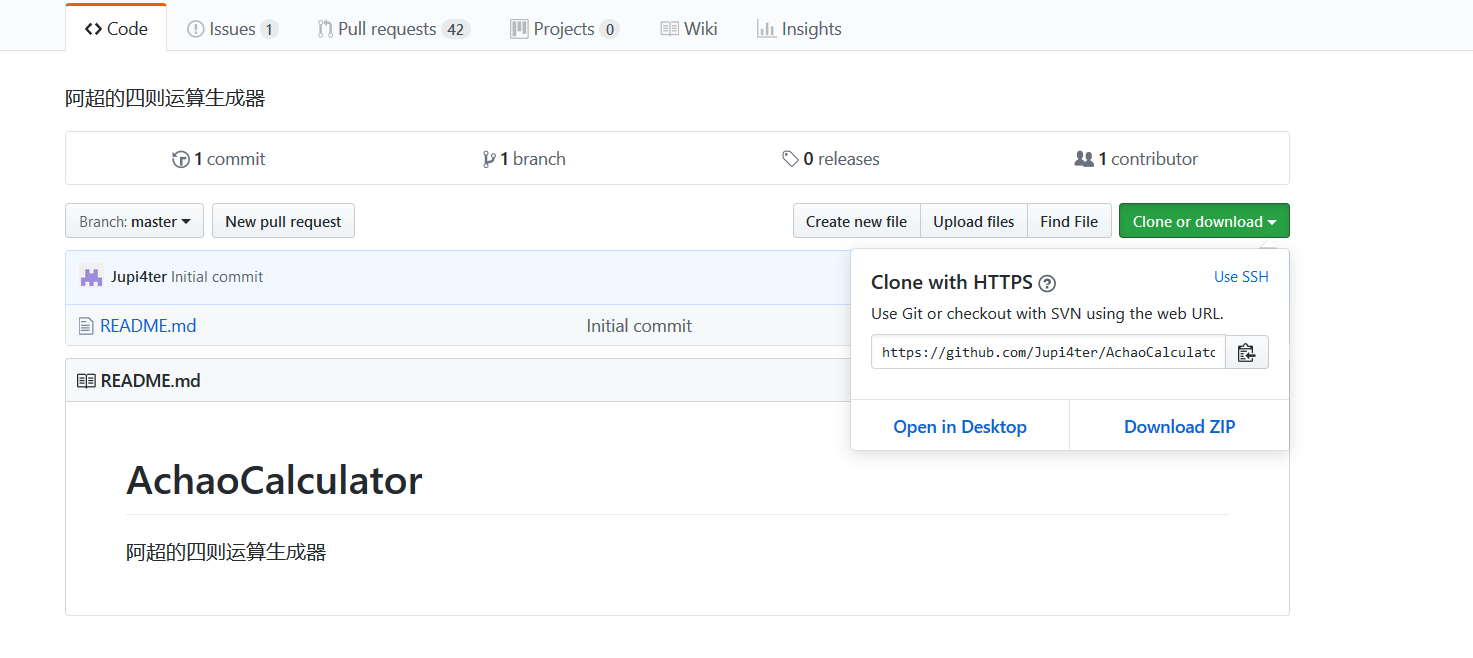This screenshot has width=1473, height=658.
Task: Click the Projects board icon
Action: click(x=519, y=29)
